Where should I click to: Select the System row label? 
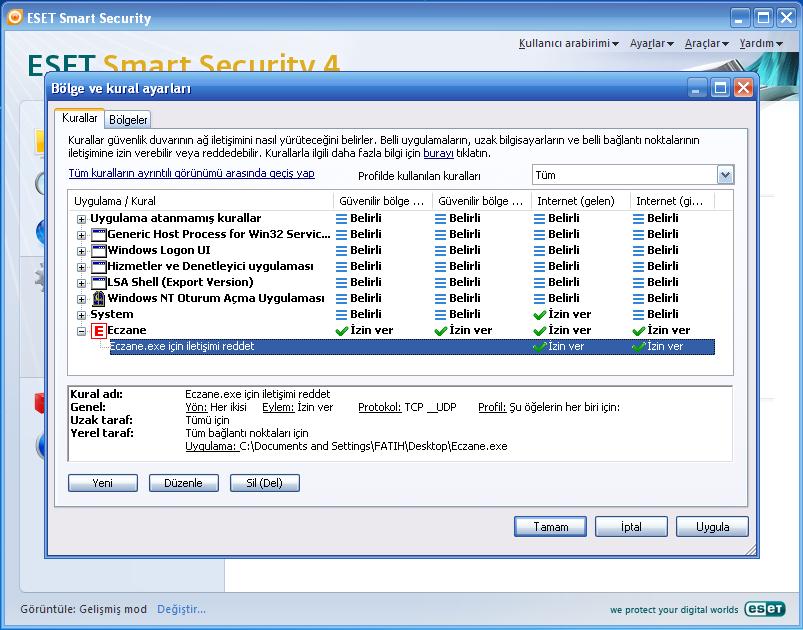pos(112,314)
